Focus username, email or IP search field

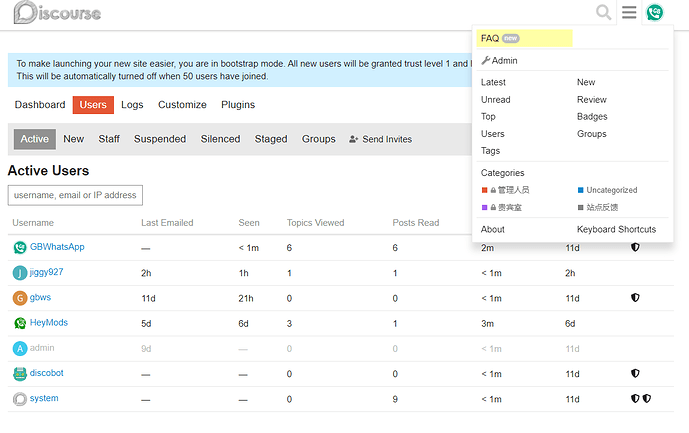[x=75, y=195]
